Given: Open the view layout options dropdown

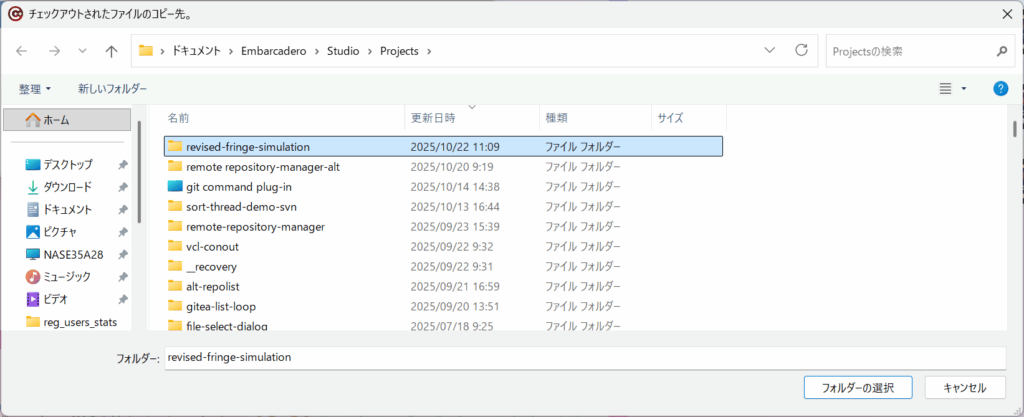Looking at the screenshot, I should click(x=964, y=89).
